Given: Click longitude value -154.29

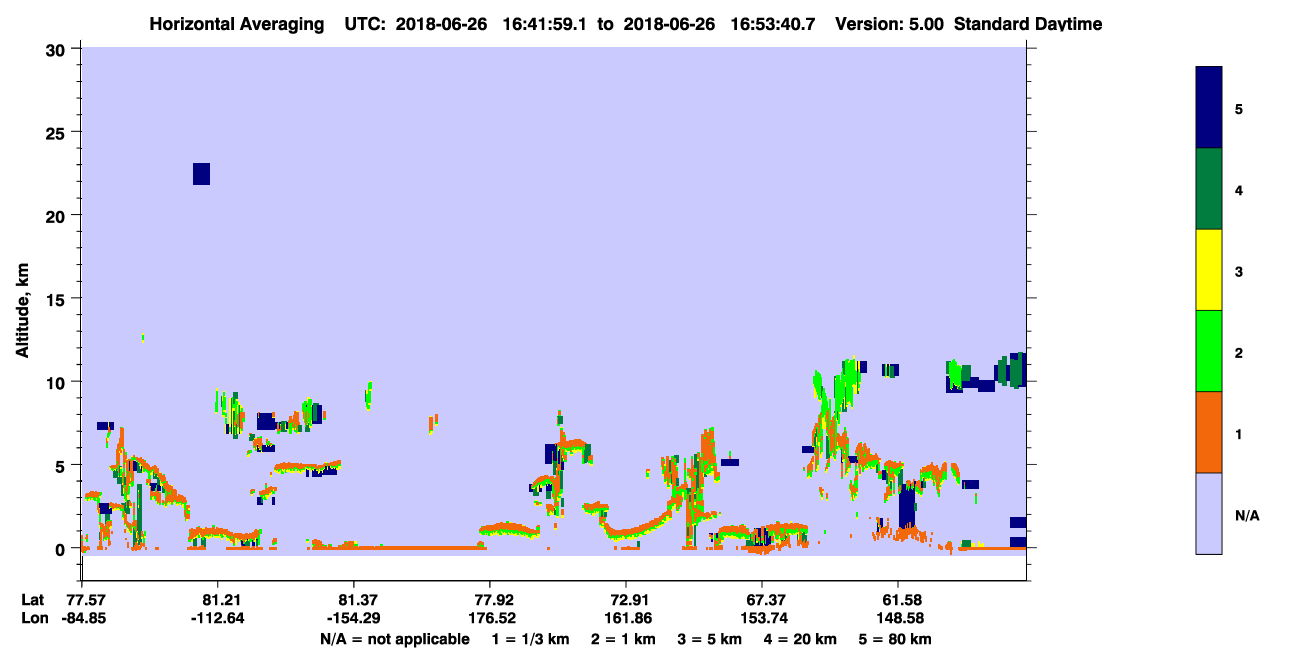Looking at the screenshot, I should click(x=353, y=618).
